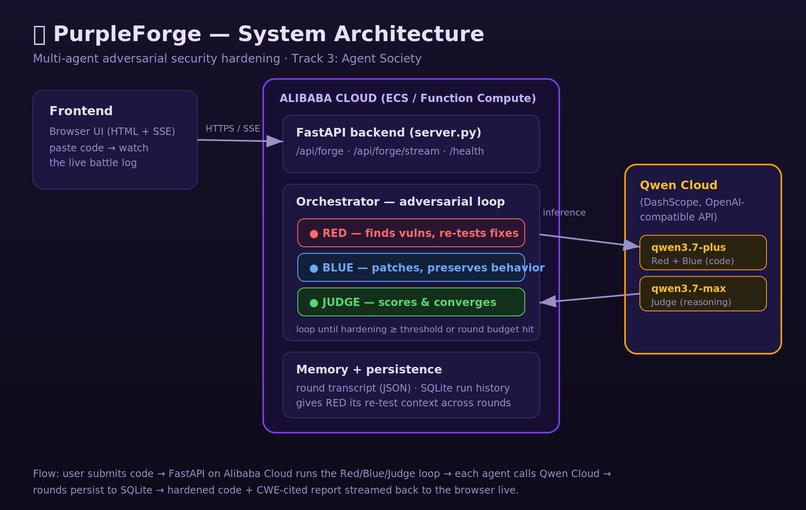
Task: Click the Orchestrator — adversarial loop heading
Action: pos(400,202)
